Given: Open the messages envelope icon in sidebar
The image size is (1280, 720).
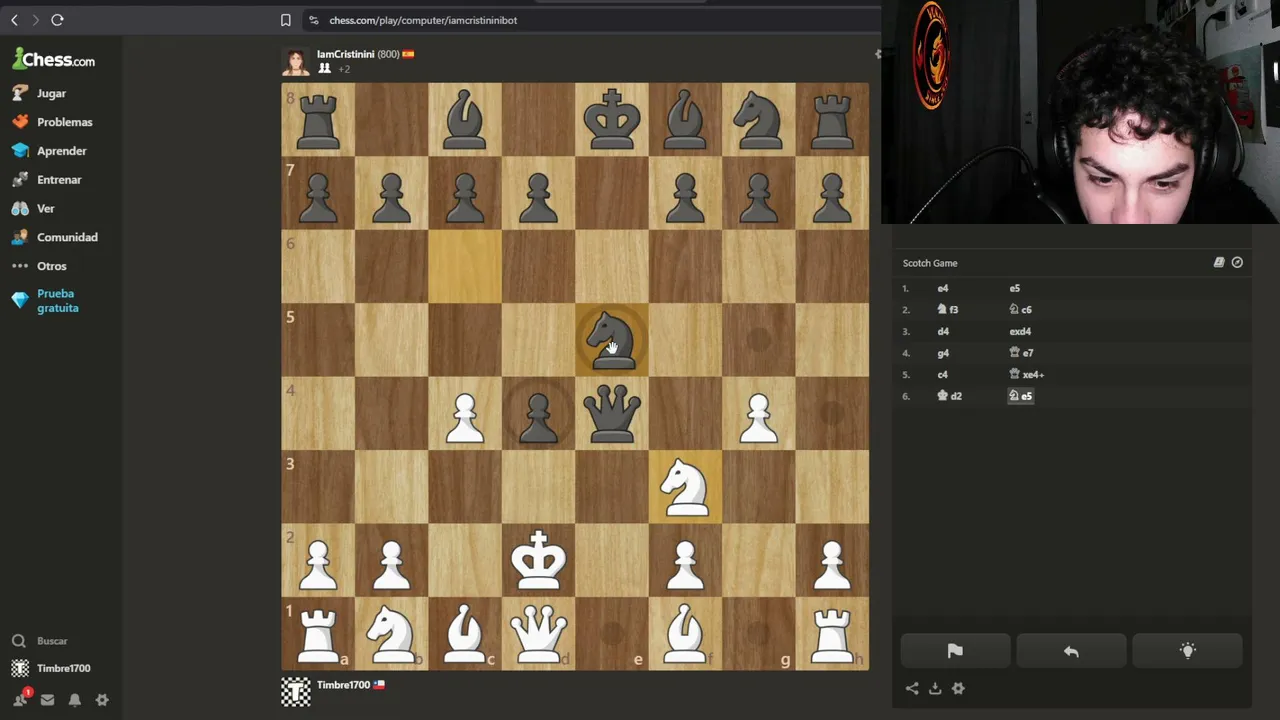Looking at the screenshot, I should pos(47,700).
